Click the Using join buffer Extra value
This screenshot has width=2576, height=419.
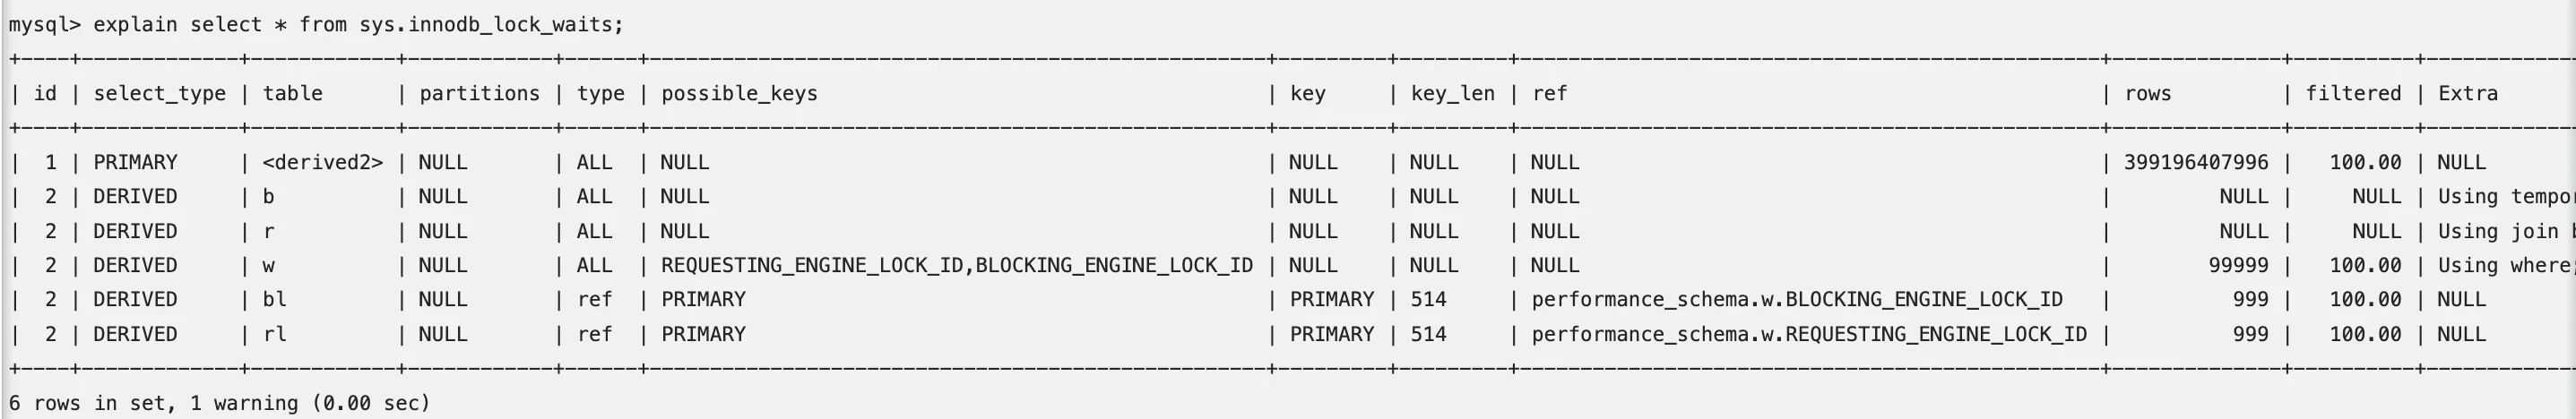2506,231
